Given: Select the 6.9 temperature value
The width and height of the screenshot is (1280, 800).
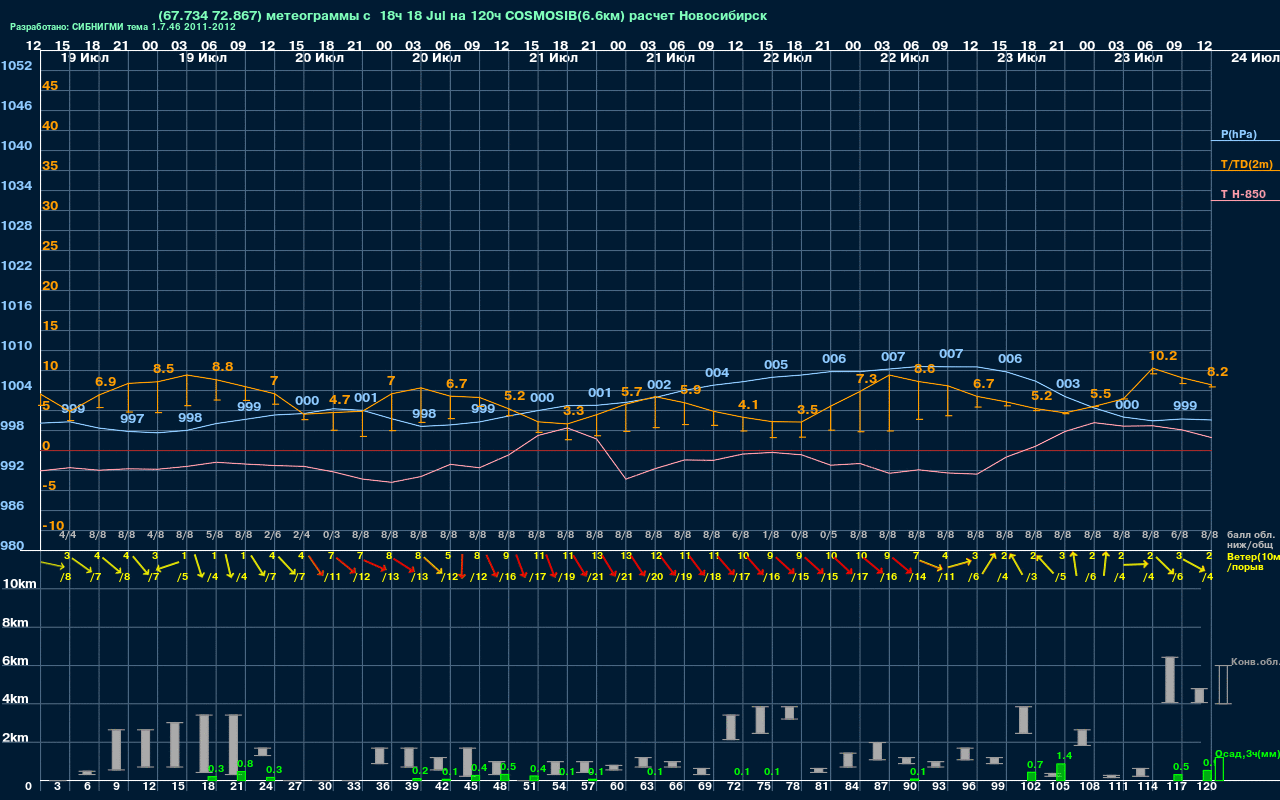Looking at the screenshot, I should coord(105,382).
